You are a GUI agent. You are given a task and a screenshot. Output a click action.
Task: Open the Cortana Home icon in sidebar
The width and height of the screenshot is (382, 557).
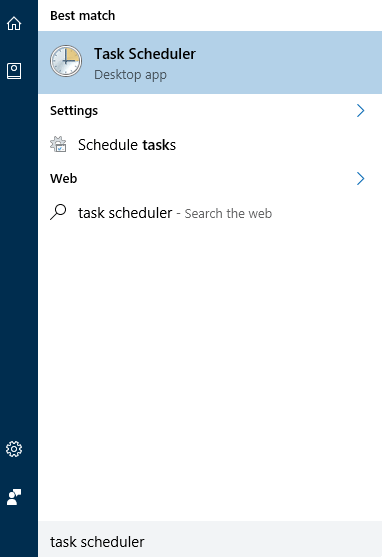point(14,23)
